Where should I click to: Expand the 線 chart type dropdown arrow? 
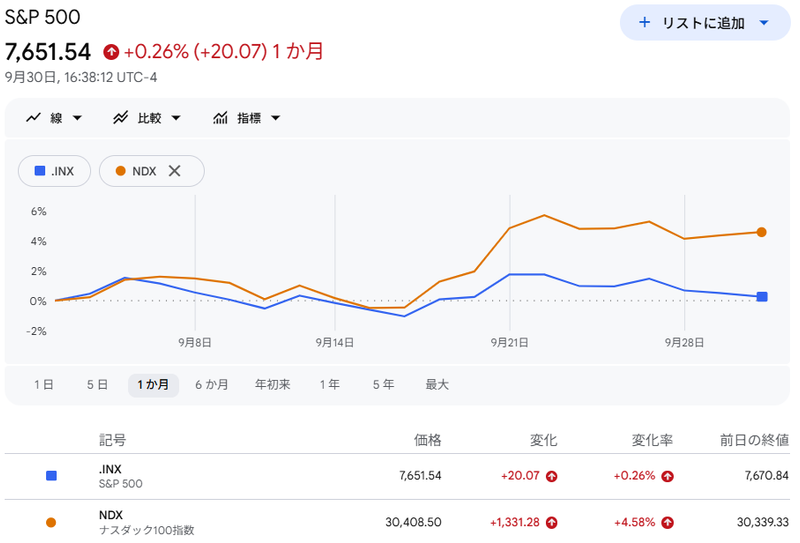click(x=77, y=118)
